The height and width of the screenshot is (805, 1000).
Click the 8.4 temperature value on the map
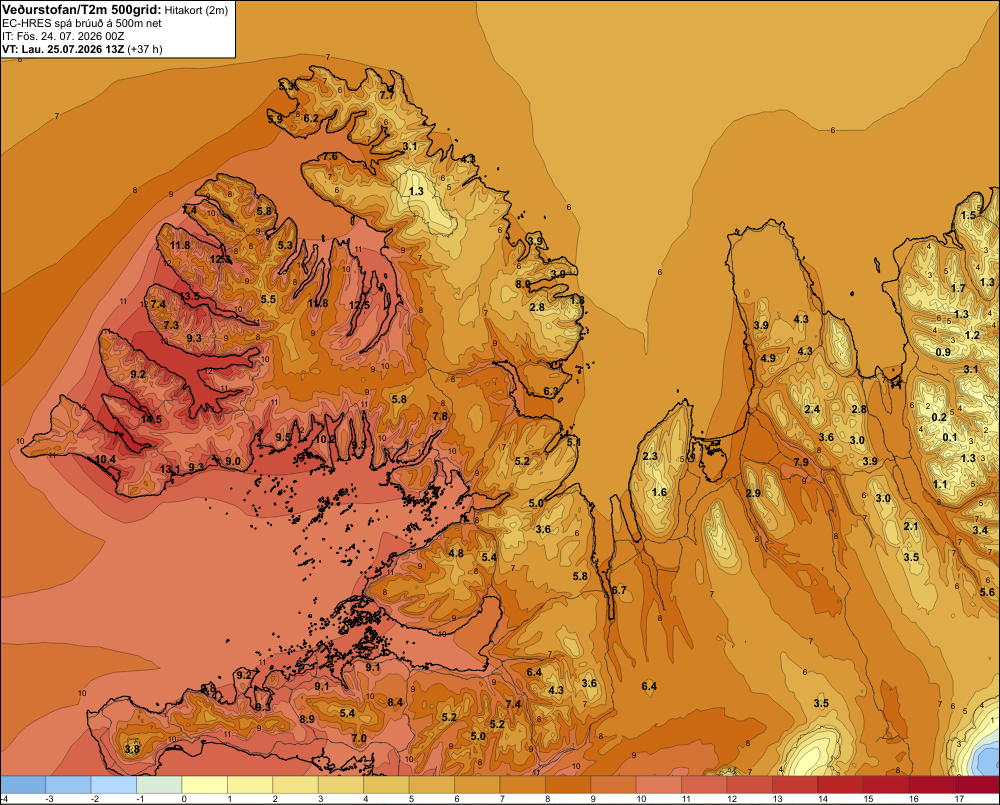pos(395,702)
